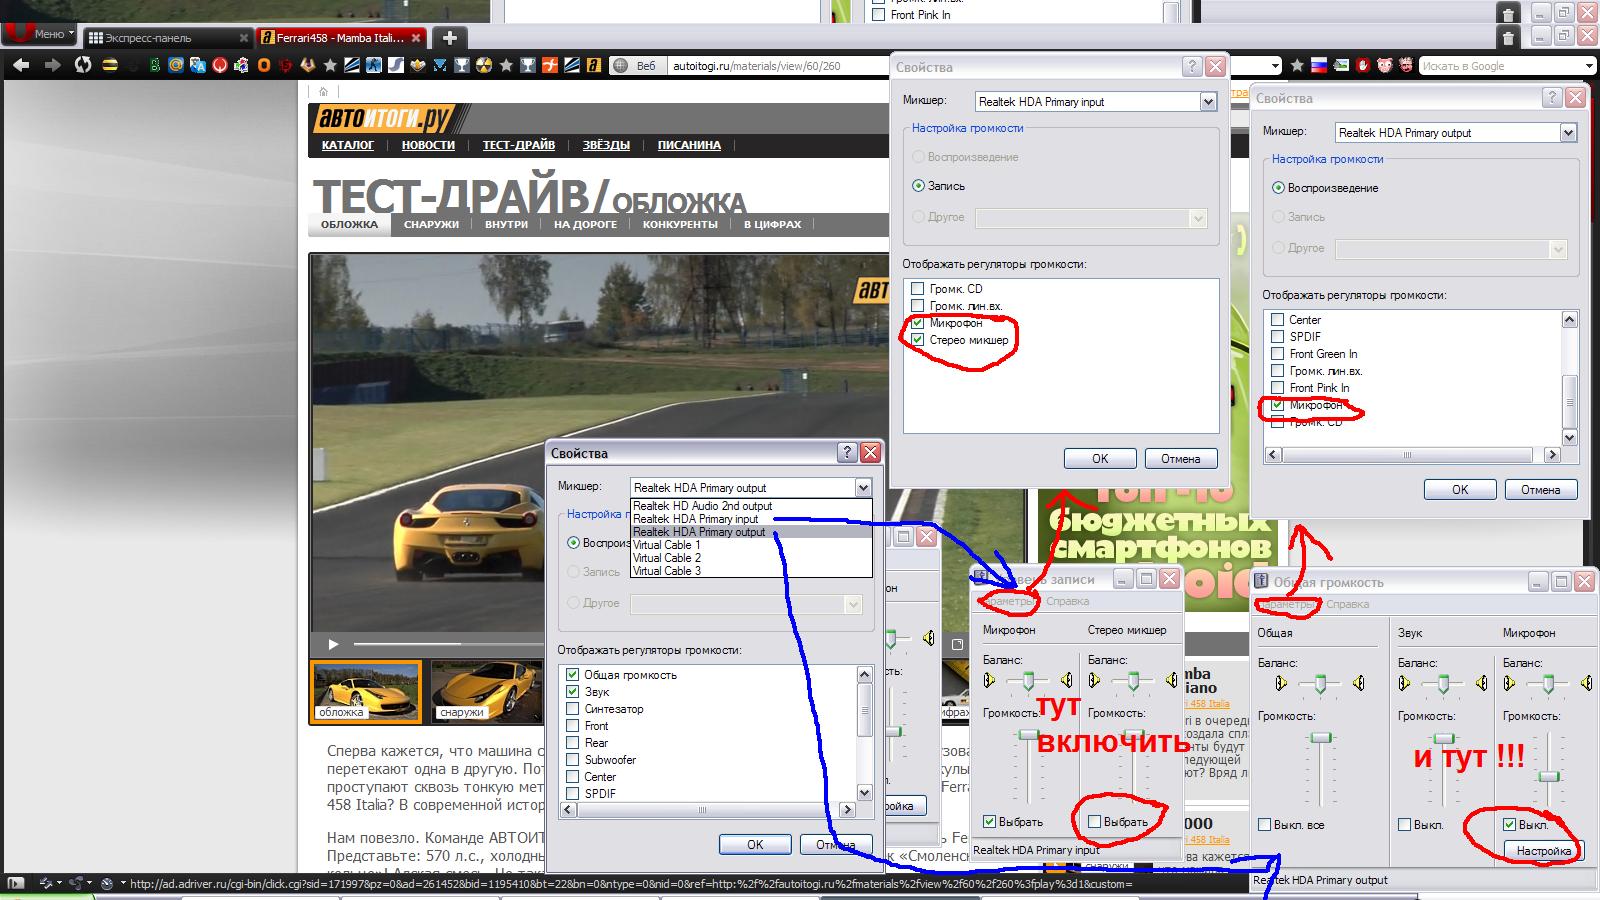The height and width of the screenshot is (900, 1600).
Task: Expand the Микшер combo in front Свойства dialog
Action: (863, 488)
